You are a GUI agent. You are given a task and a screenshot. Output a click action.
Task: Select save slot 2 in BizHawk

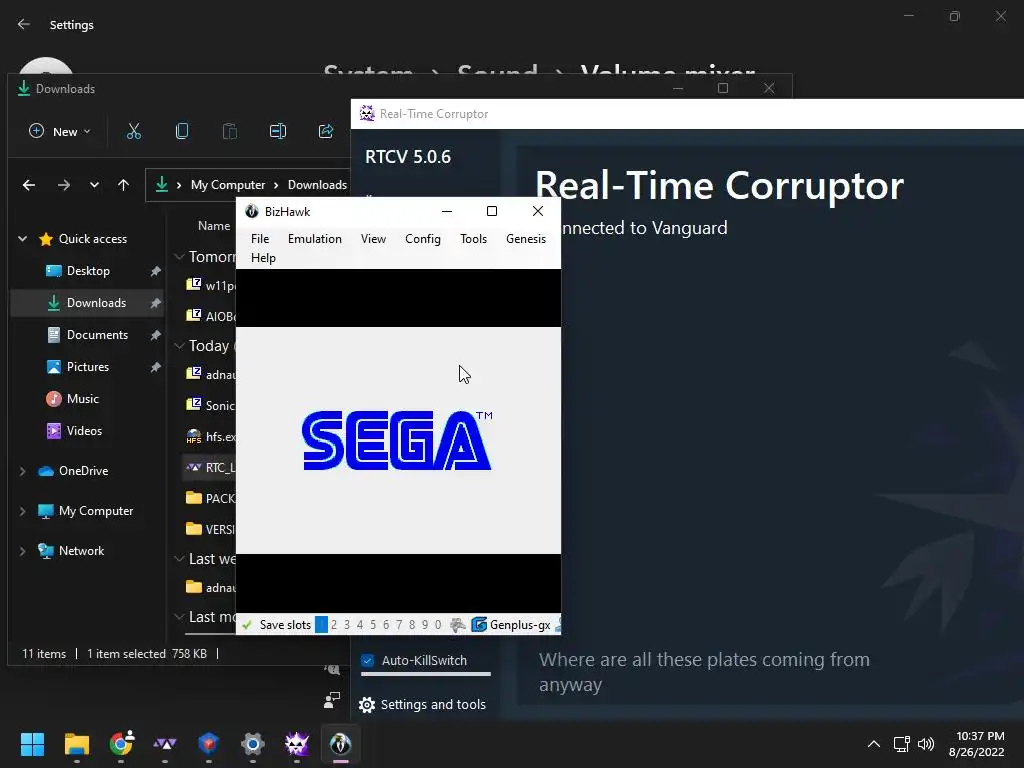click(334, 624)
